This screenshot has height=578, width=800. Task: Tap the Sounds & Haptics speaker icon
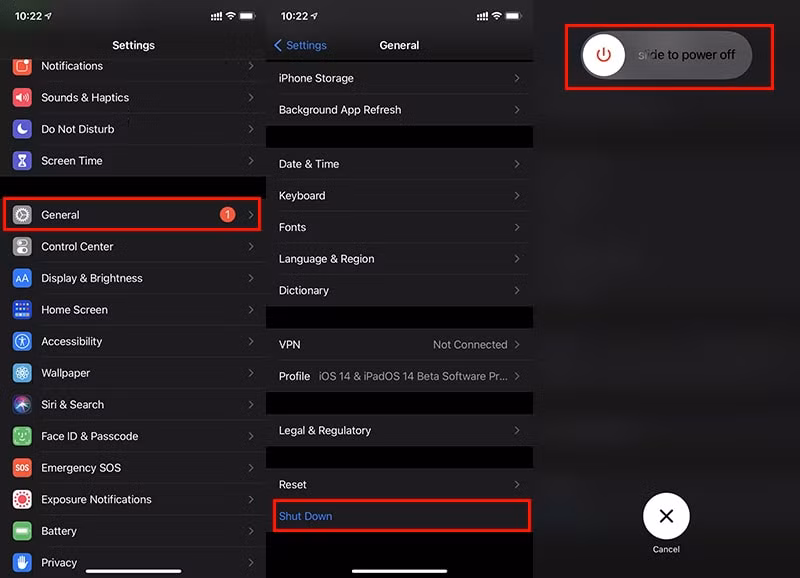pyautogui.click(x=22, y=97)
